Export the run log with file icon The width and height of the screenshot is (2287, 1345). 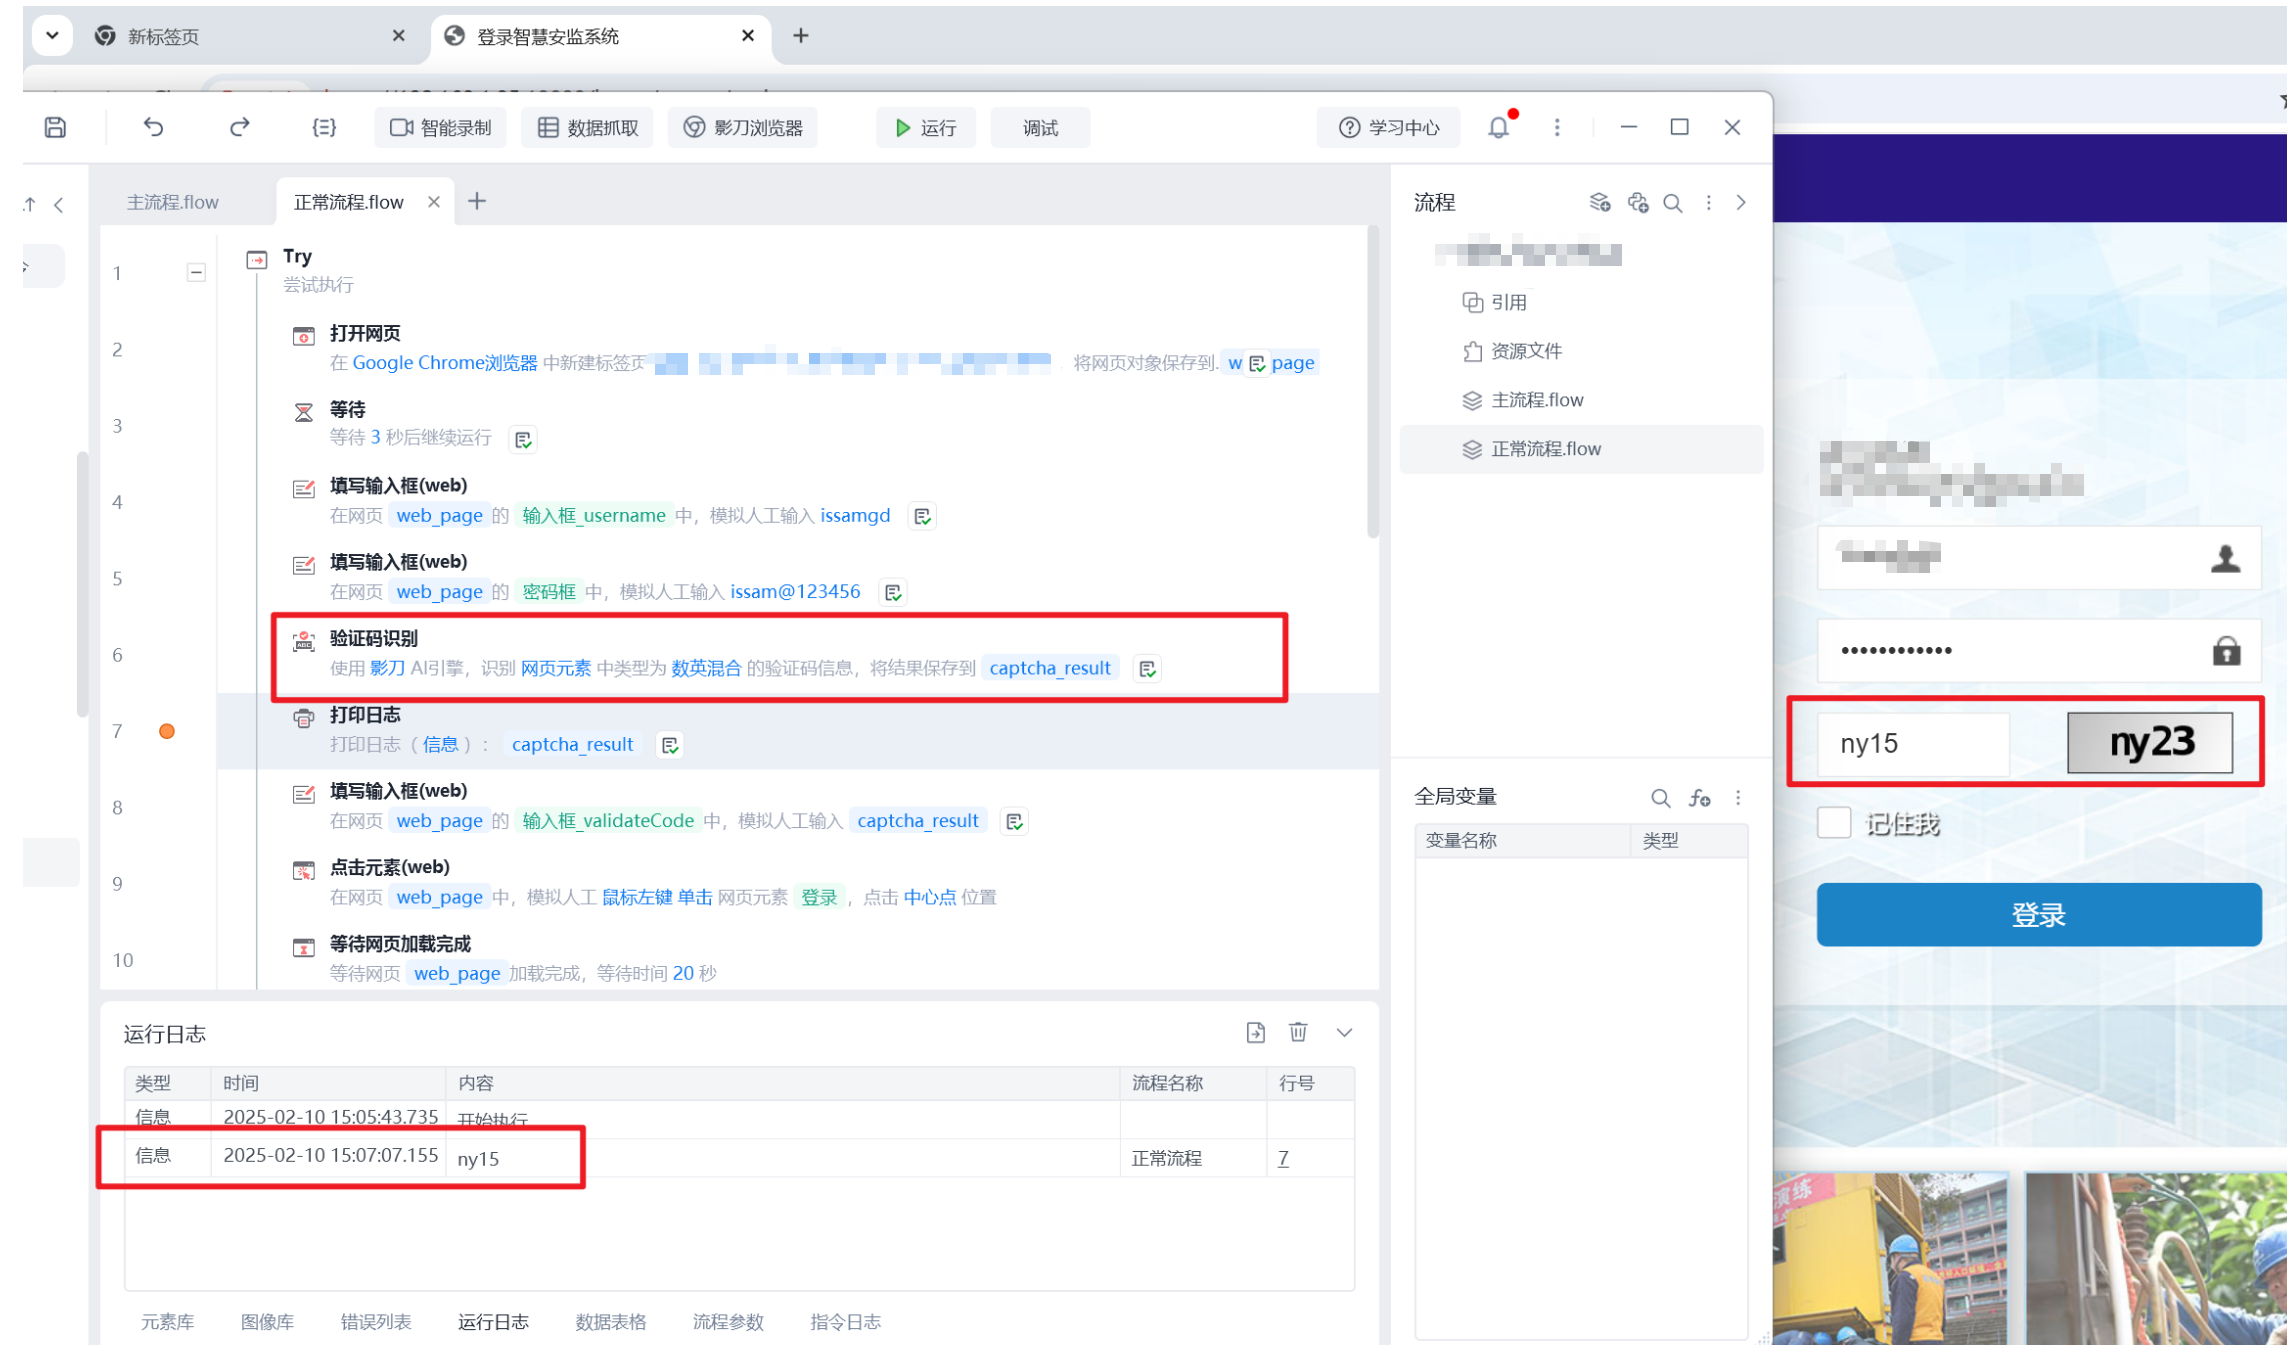tap(1256, 1032)
